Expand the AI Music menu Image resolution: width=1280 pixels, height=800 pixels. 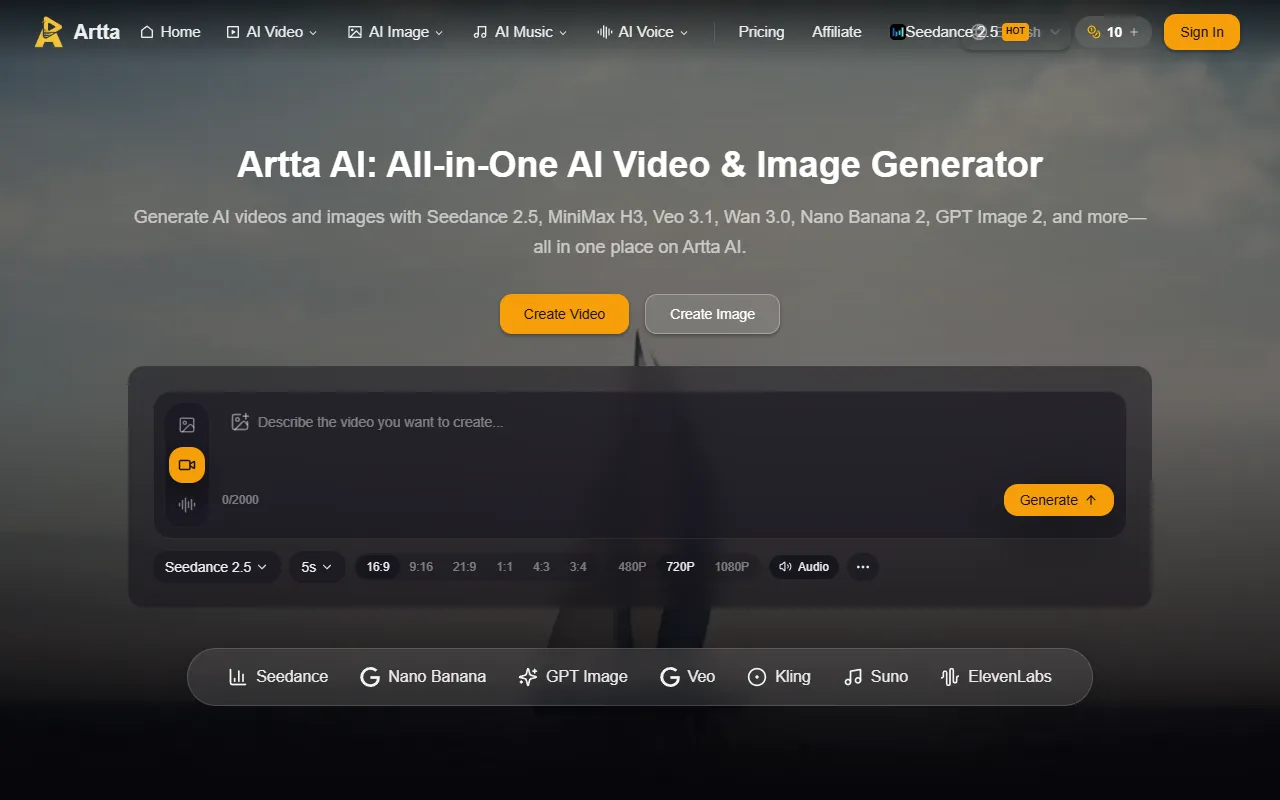coord(520,32)
